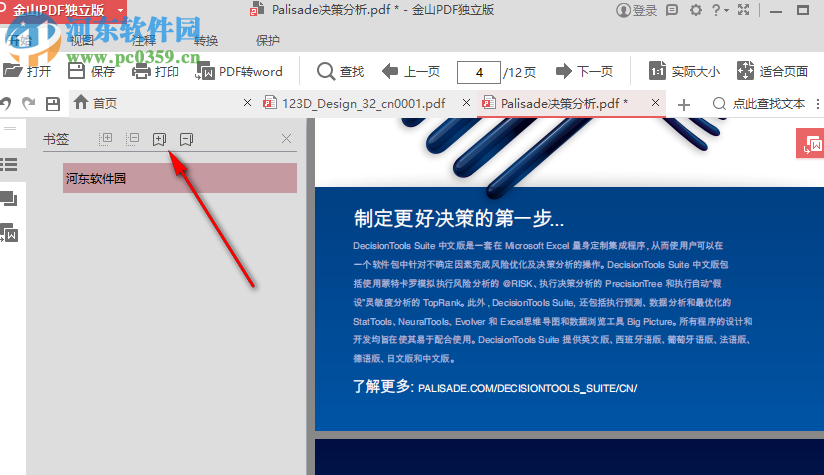Set view to 适合页面
This screenshot has height=475, width=824.
click(772, 71)
